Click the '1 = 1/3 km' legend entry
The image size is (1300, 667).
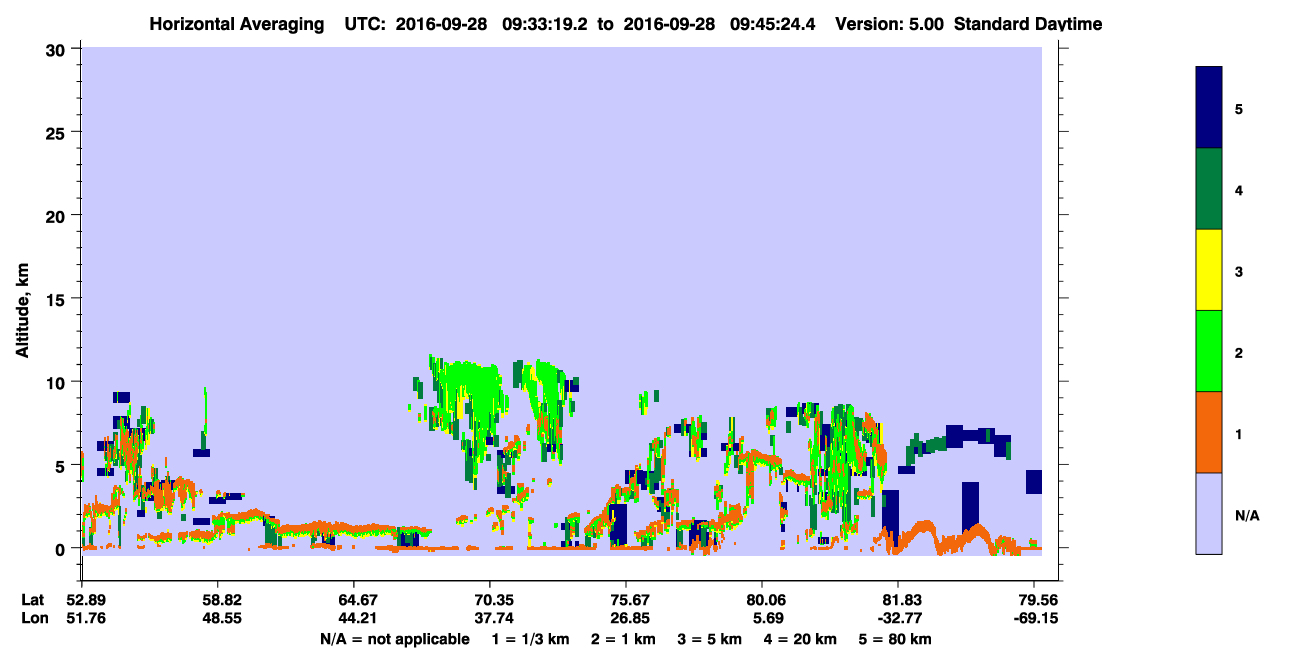pyautogui.click(x=531, y=639)
